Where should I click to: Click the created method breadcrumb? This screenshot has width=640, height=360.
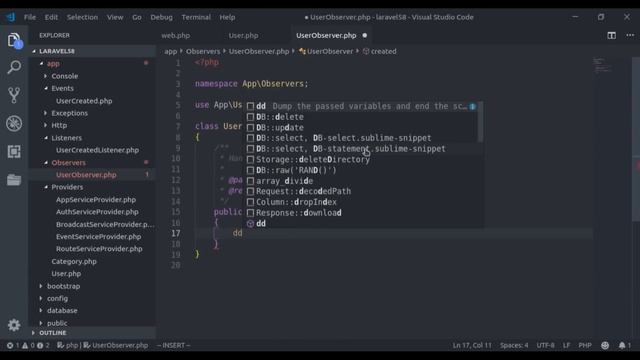coord(380,51)
